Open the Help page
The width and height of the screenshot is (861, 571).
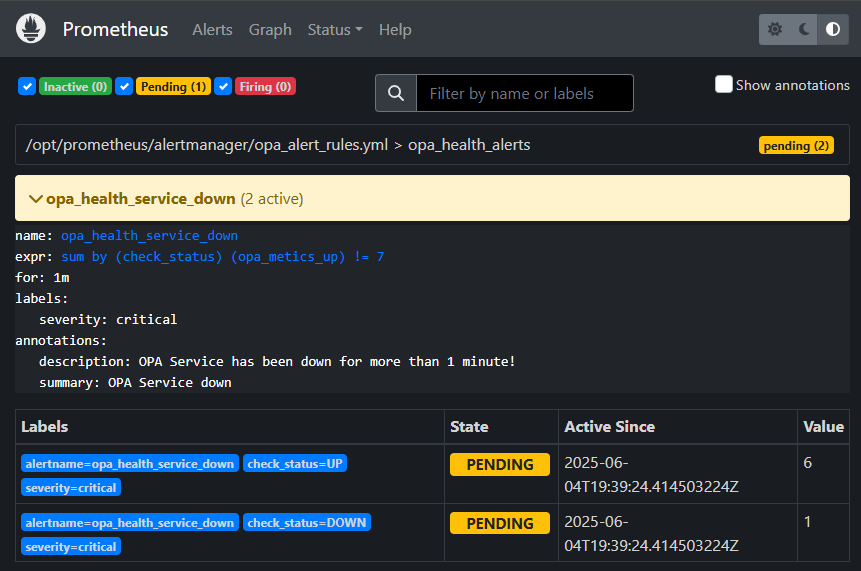tap(395, 30)
